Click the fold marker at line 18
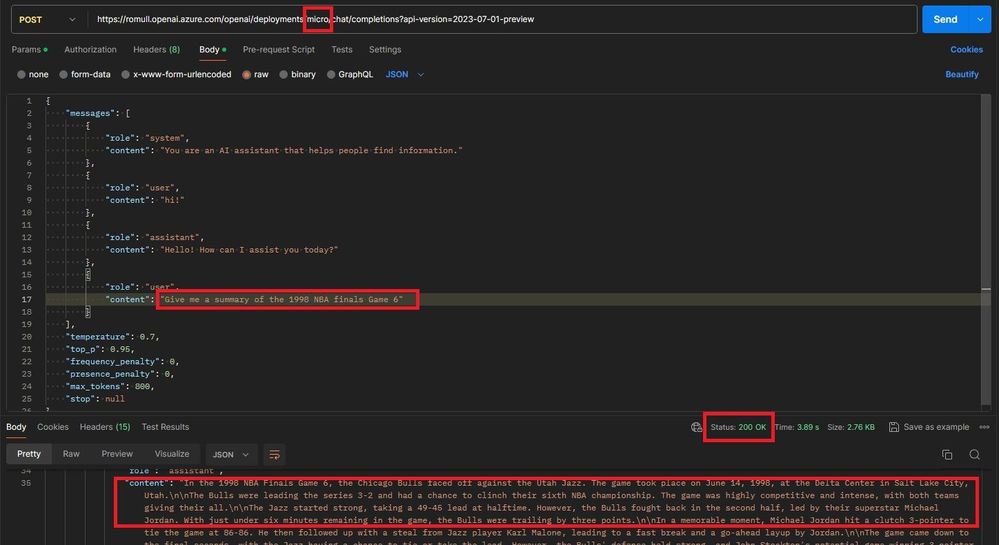Viewport: 999px width, 545px height. [88, 312]
